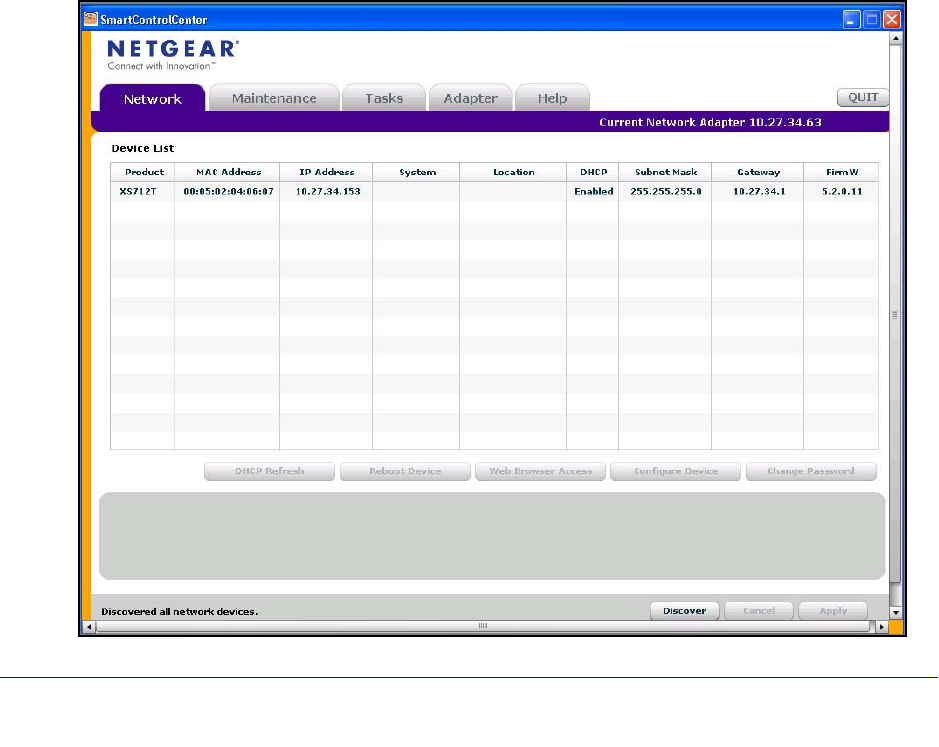Viewport: 939px width, 747px height.
Task: Click the System column header
Action: pyautogui.click(x=417, y=172)
